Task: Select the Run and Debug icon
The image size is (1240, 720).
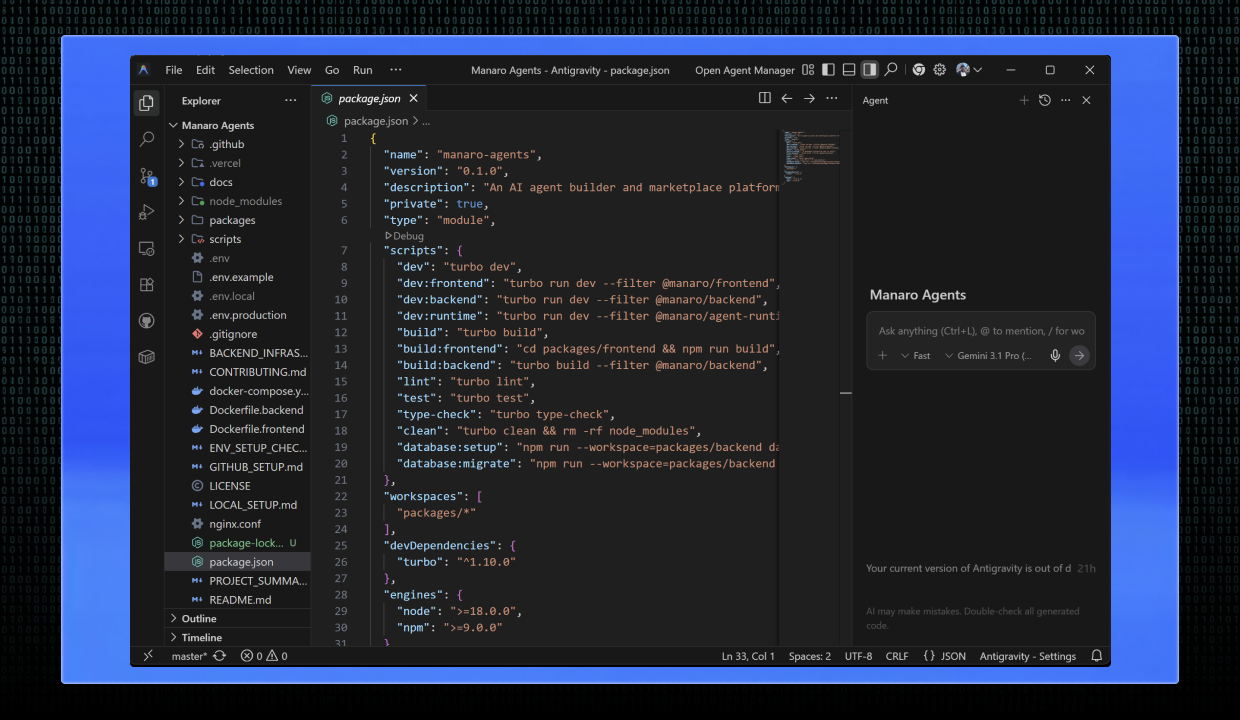Action: (x=147, y=212)
